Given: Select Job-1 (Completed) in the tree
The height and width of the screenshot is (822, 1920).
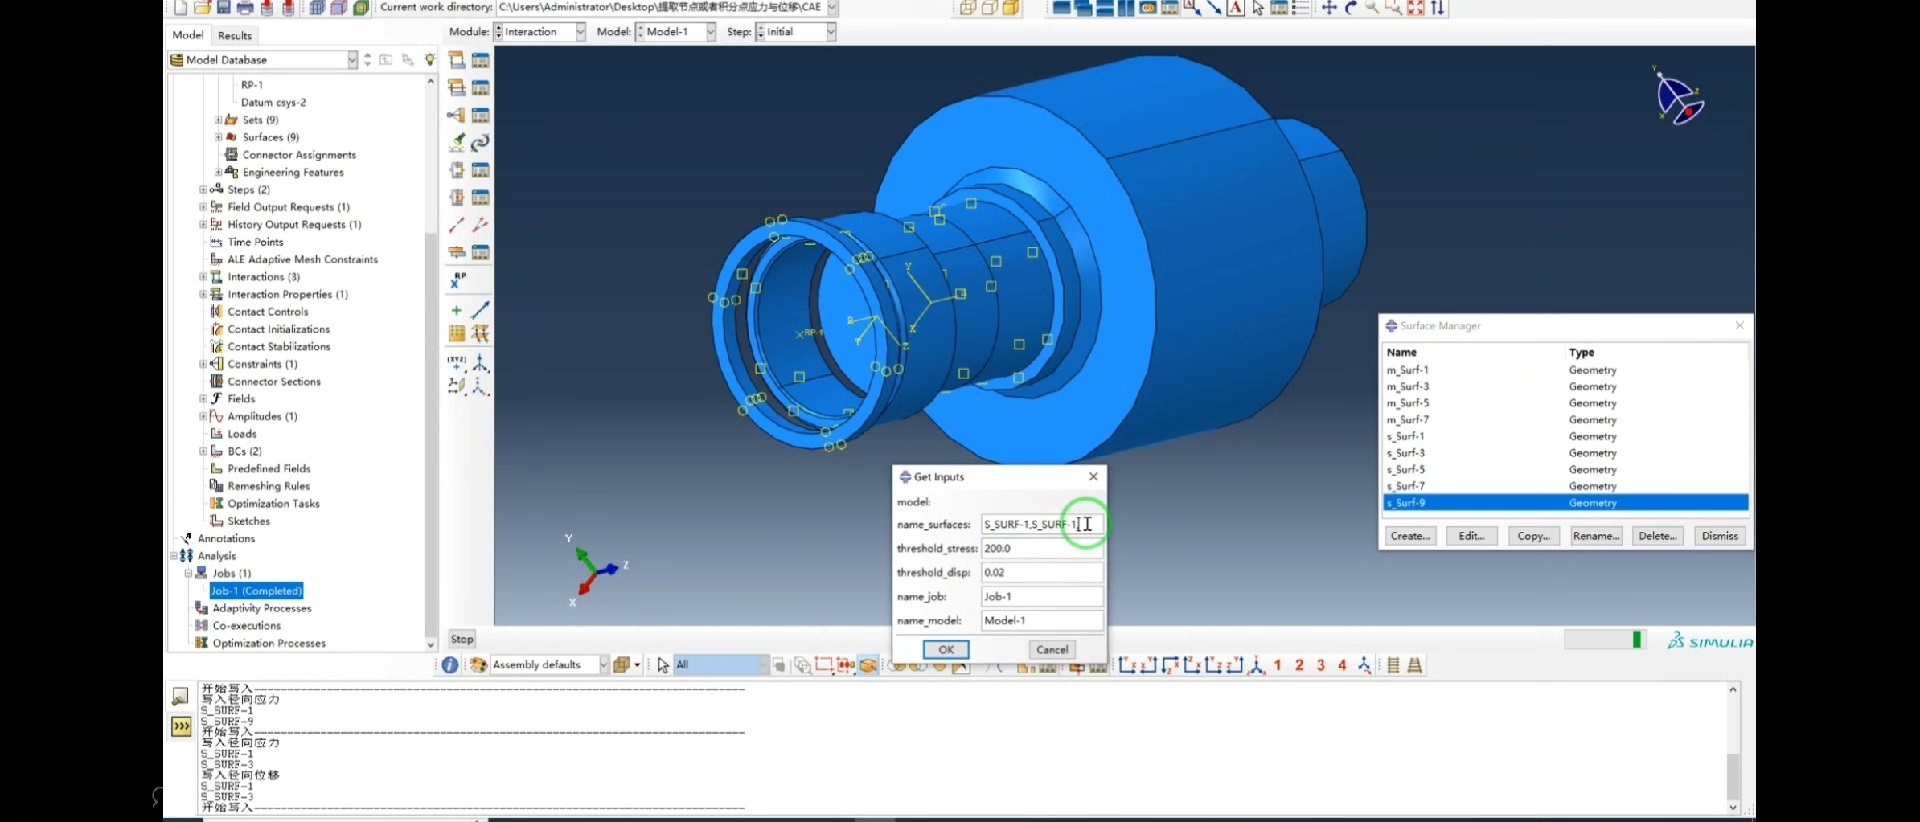Looking at the screenshot, I should (x=257, y=591).
